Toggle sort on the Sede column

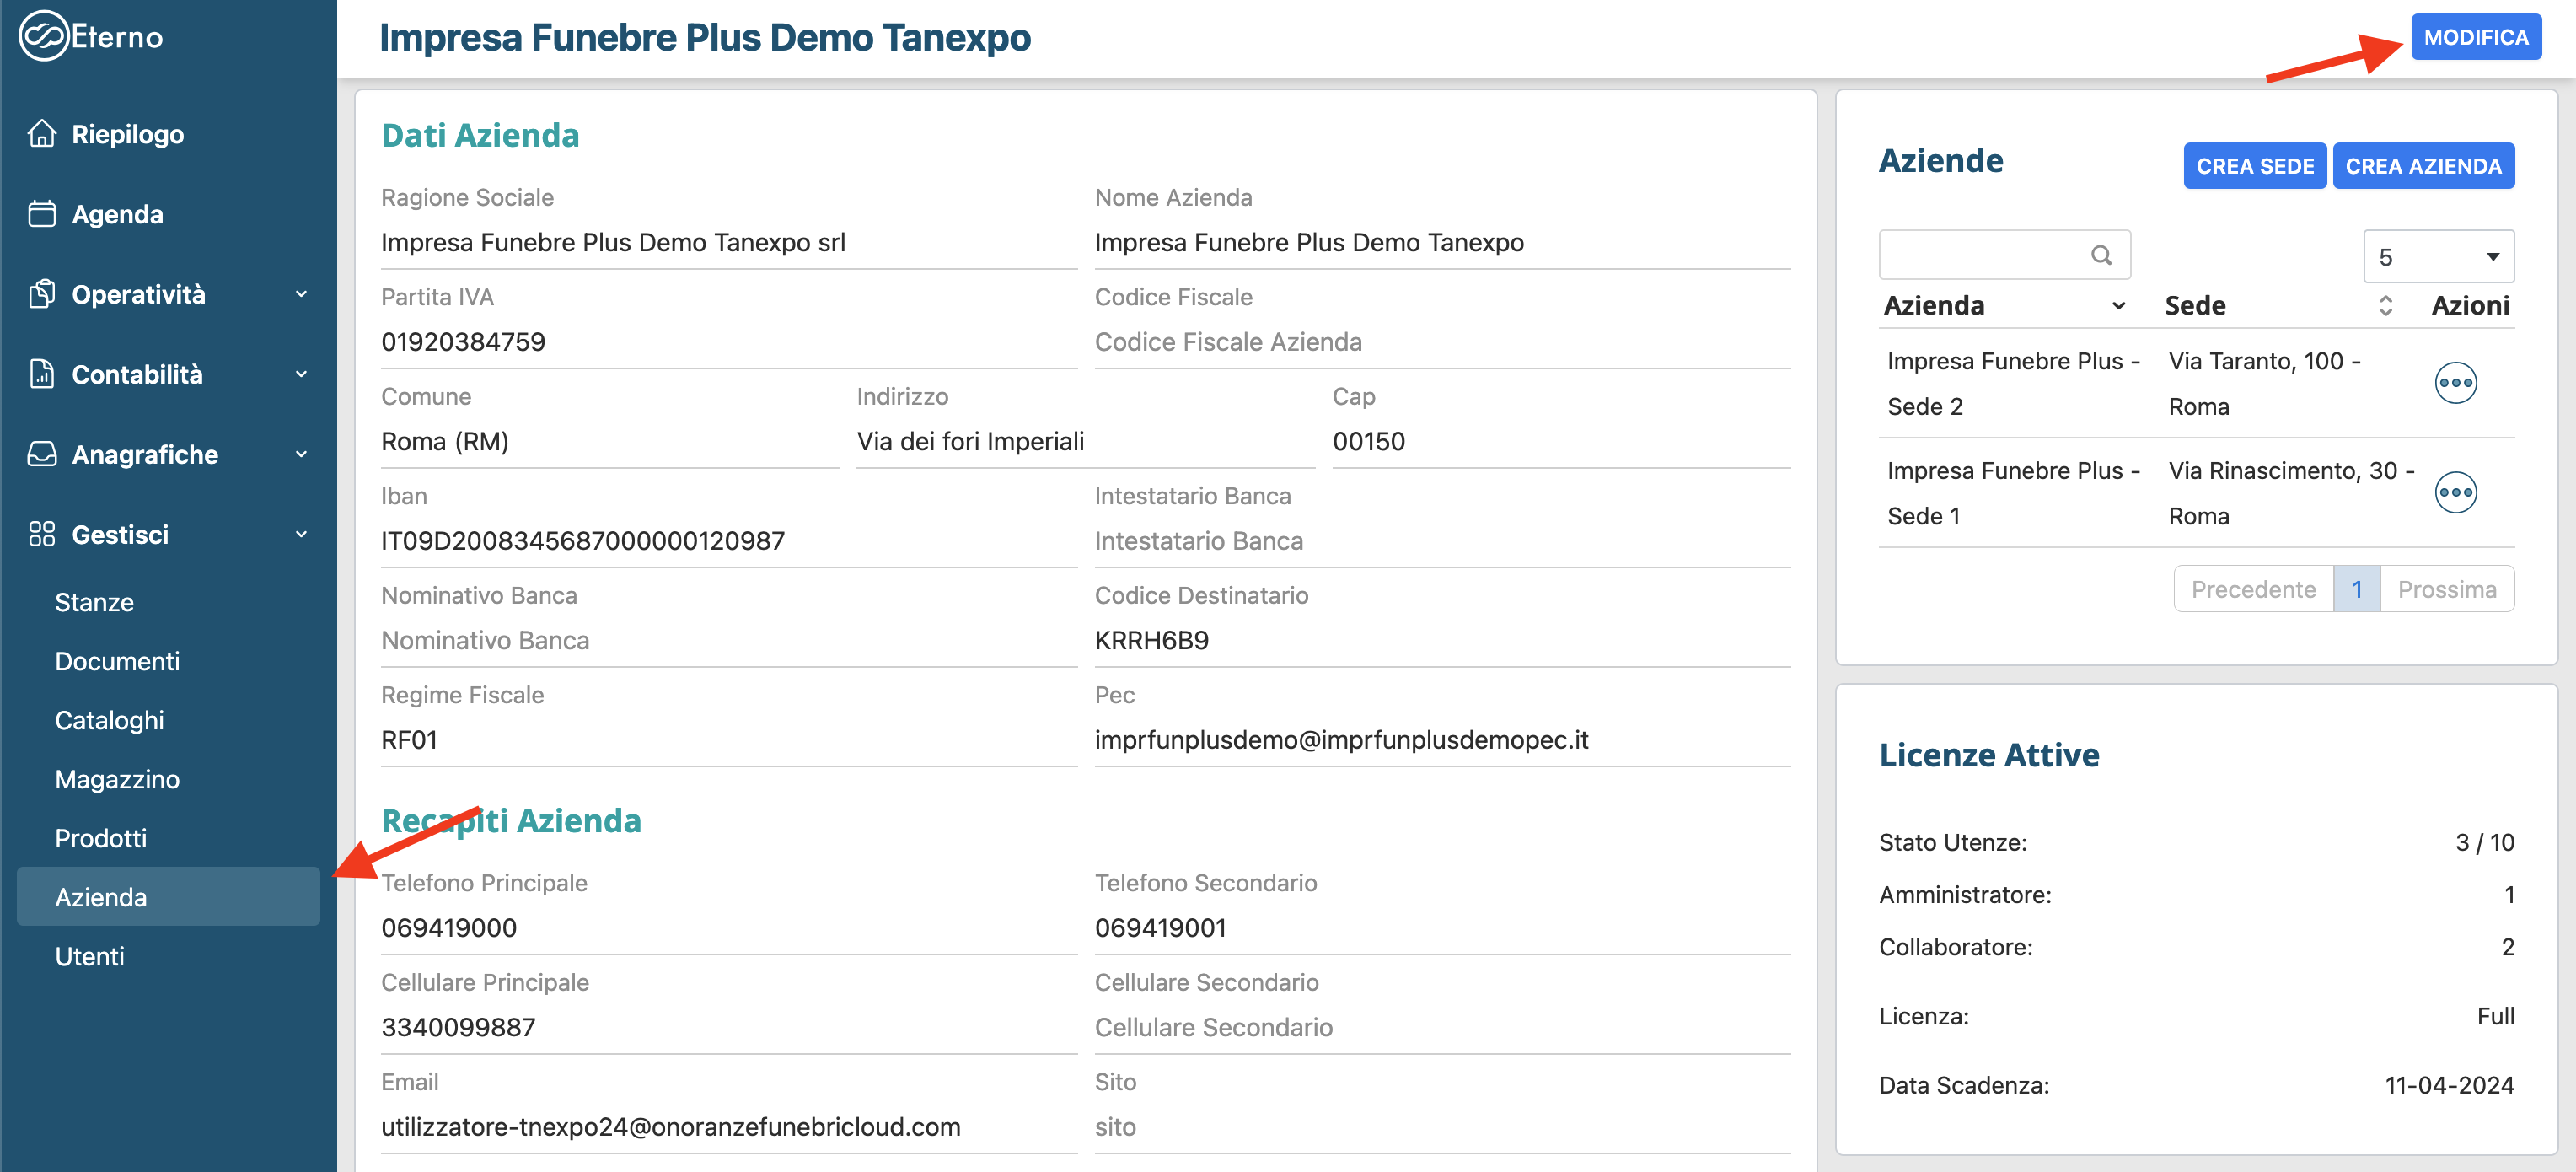(2385, 306)
